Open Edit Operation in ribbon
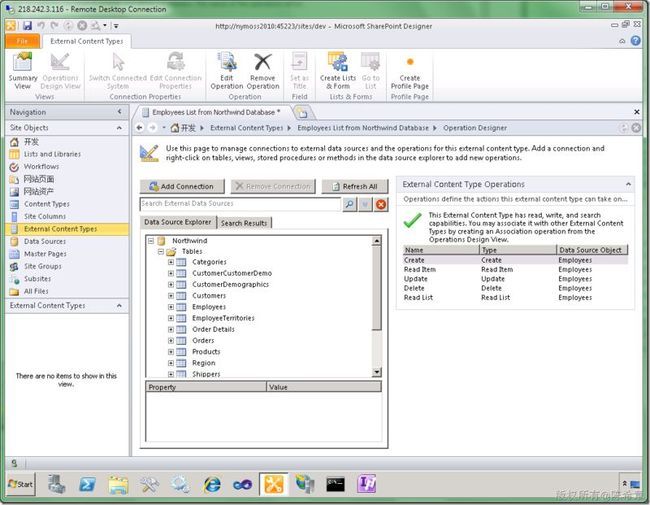Viewport: 650px width, 505px height. (x=226, y=70)
